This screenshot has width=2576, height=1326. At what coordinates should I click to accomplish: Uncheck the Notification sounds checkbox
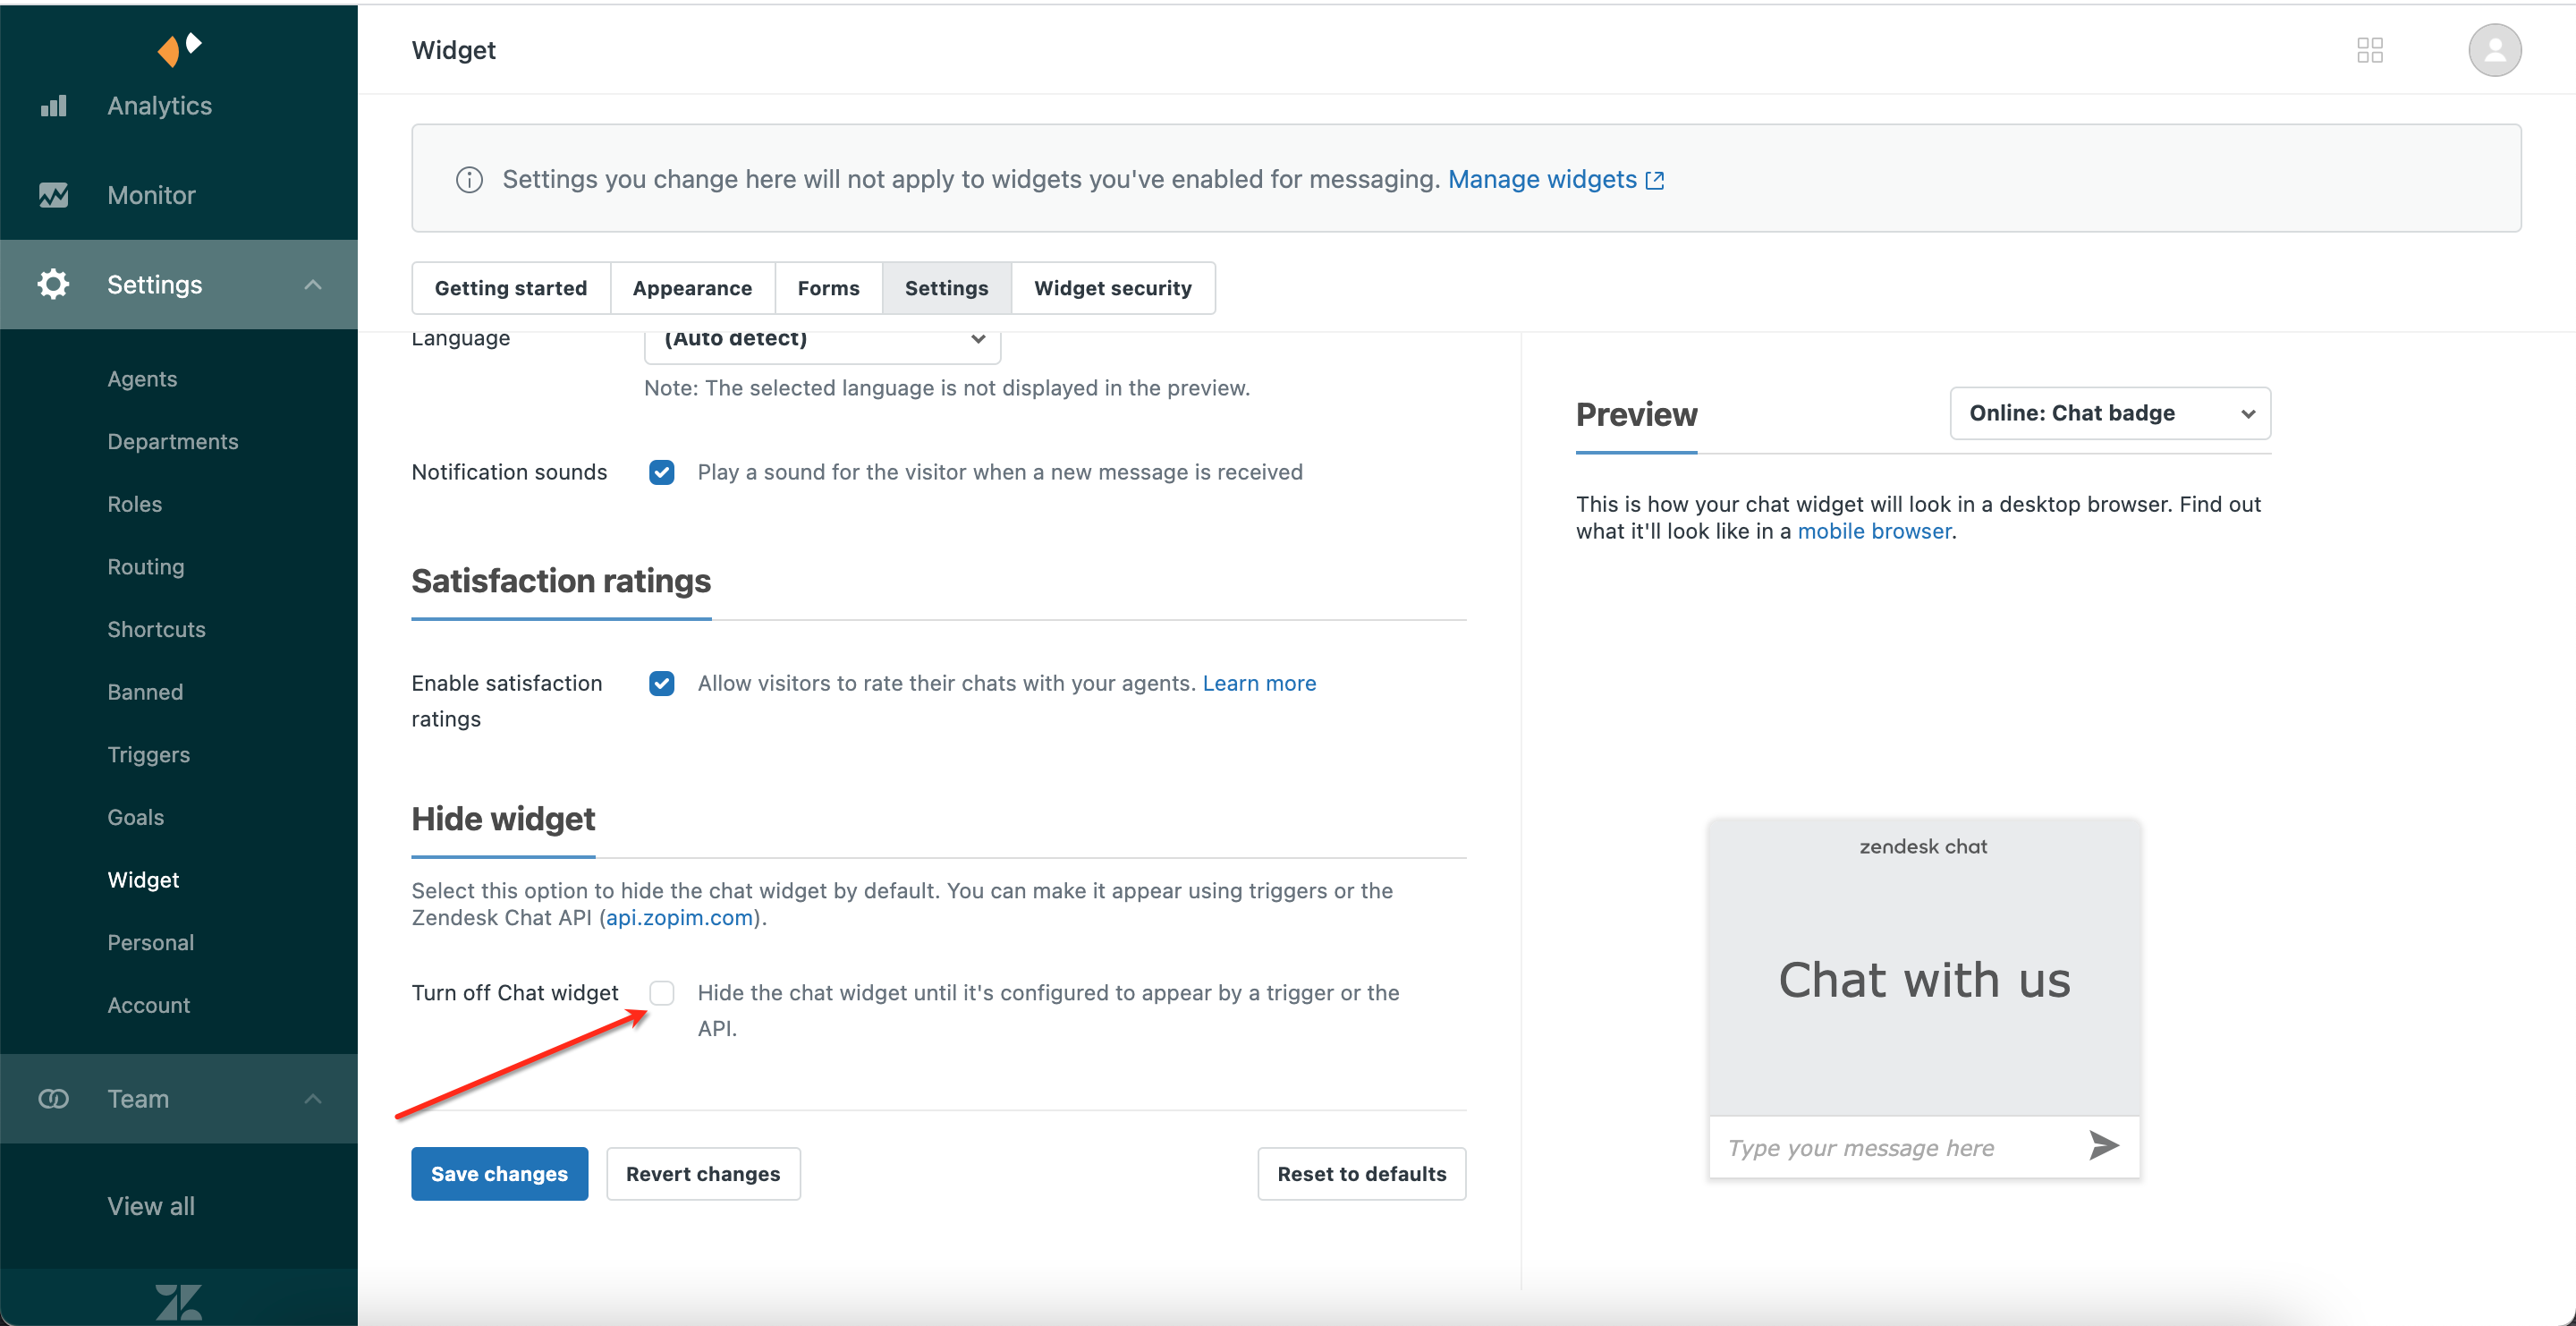661,472
